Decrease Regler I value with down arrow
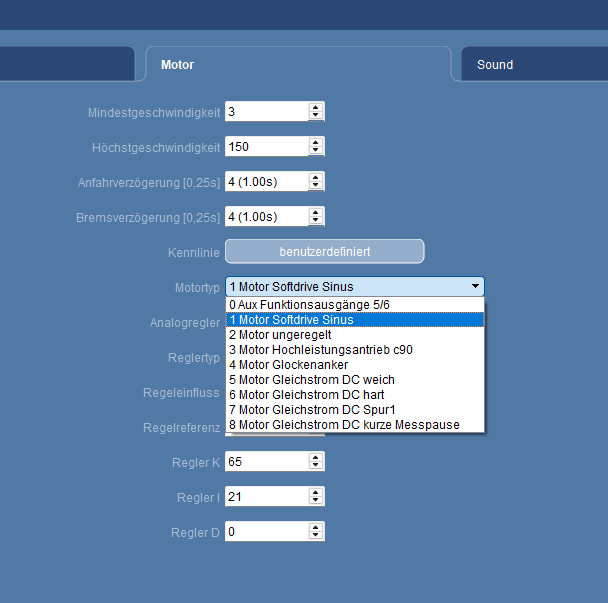This screenshot has width=608, height=603. 316,501
